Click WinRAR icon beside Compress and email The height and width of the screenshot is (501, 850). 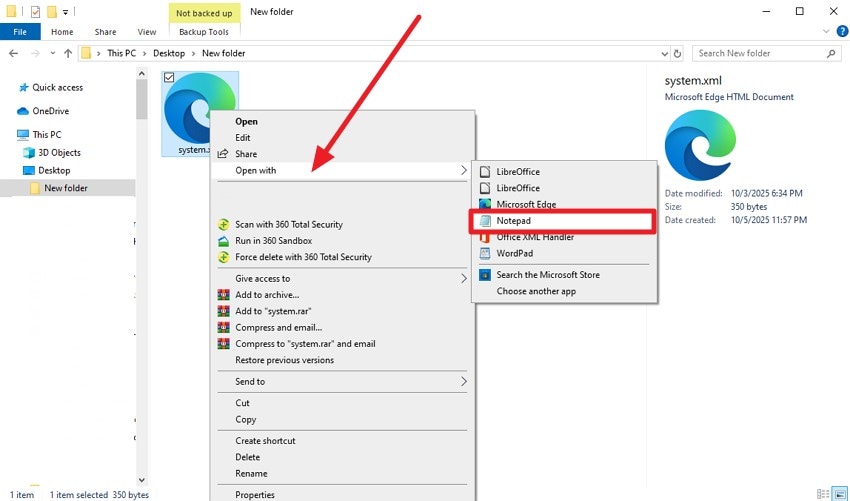pyautogui.click(x=223, y=327)
